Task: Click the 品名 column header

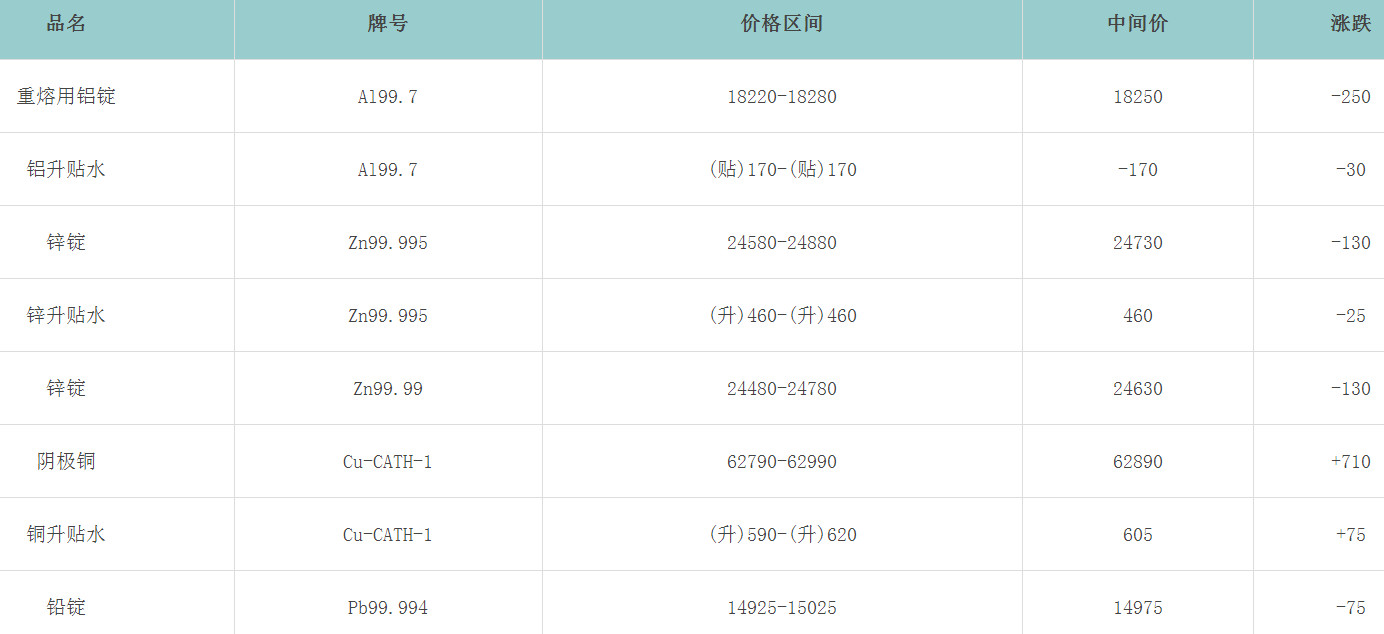Action: coord(66,24)
